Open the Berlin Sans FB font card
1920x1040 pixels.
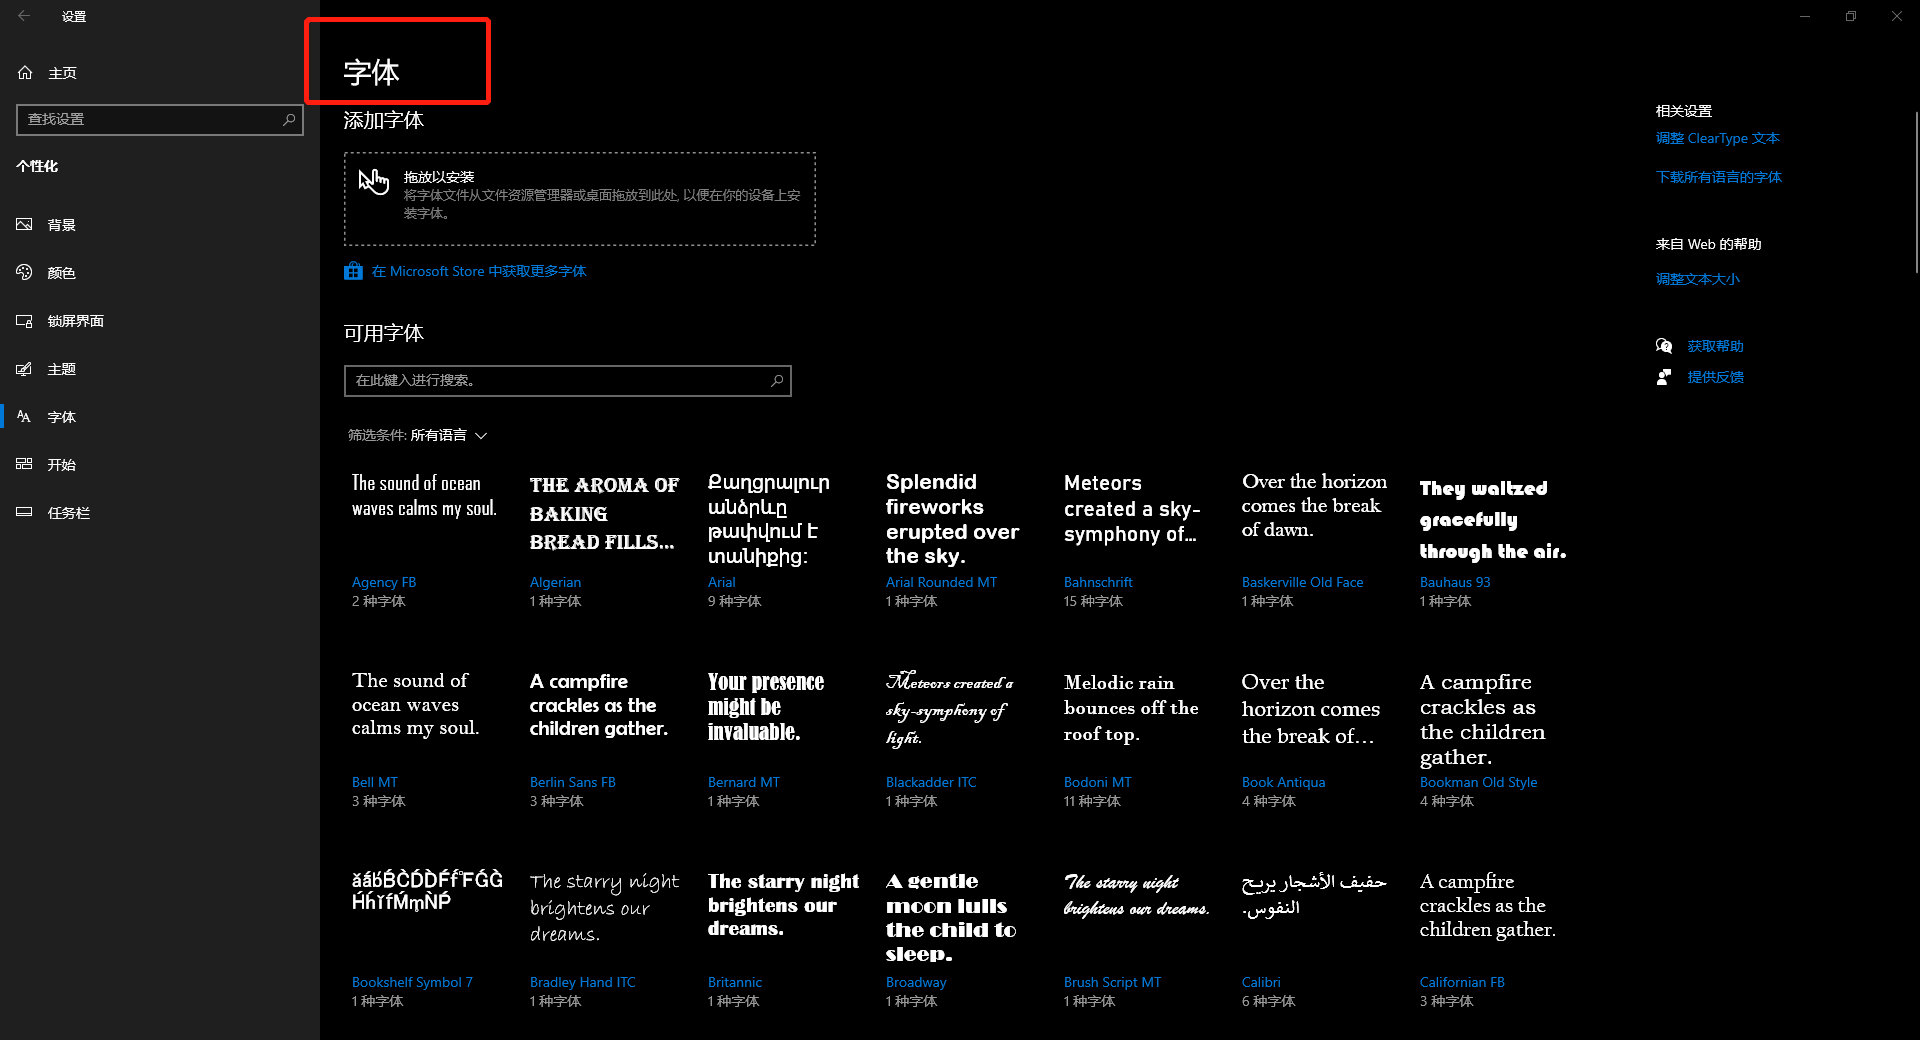click(x=603, y=740)
